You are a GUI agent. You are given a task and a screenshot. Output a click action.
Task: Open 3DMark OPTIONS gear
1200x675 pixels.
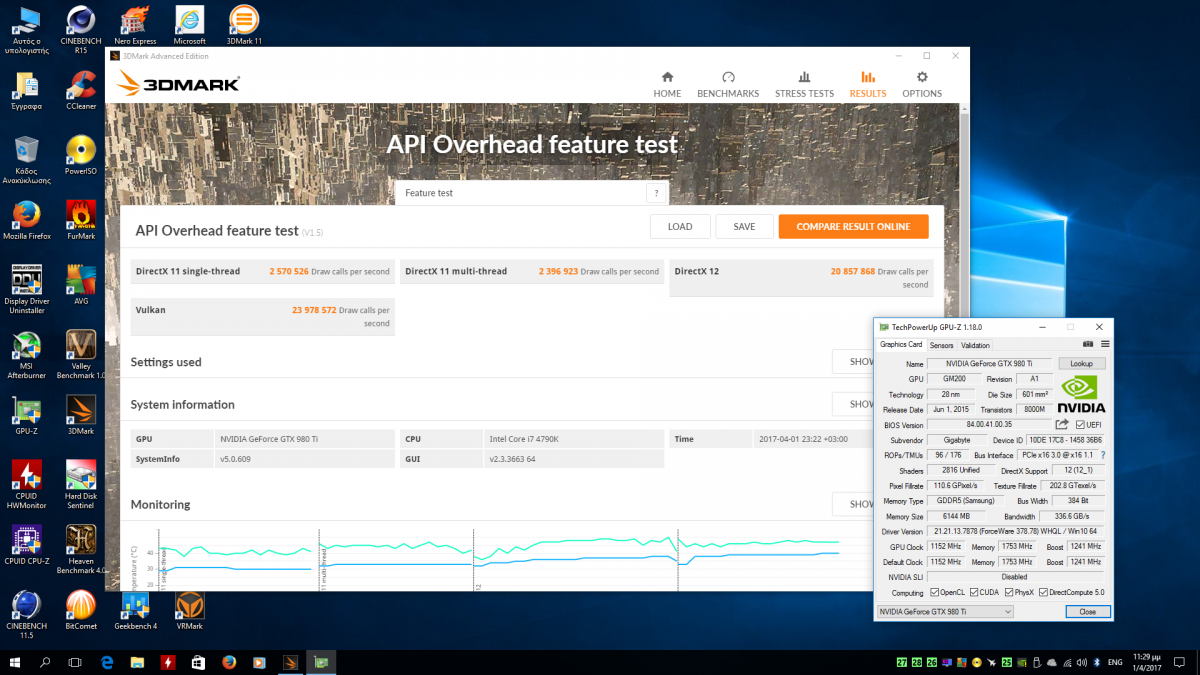[922, 85]
